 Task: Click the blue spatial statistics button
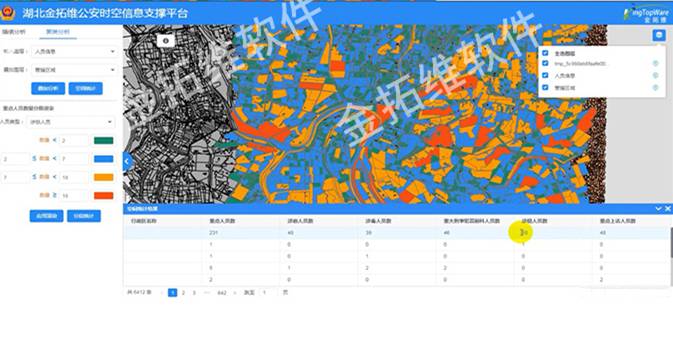85,88
